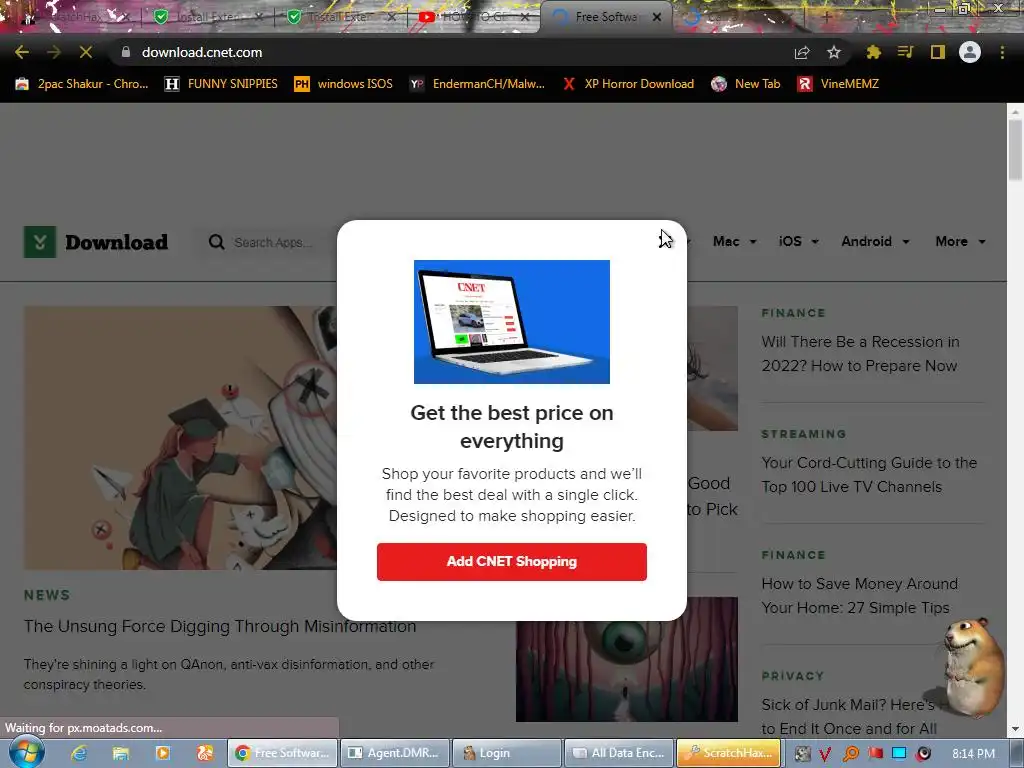Open the Chrome three-dot menu
This screenshot has height=768, width=1024.
coord(1002,52)
